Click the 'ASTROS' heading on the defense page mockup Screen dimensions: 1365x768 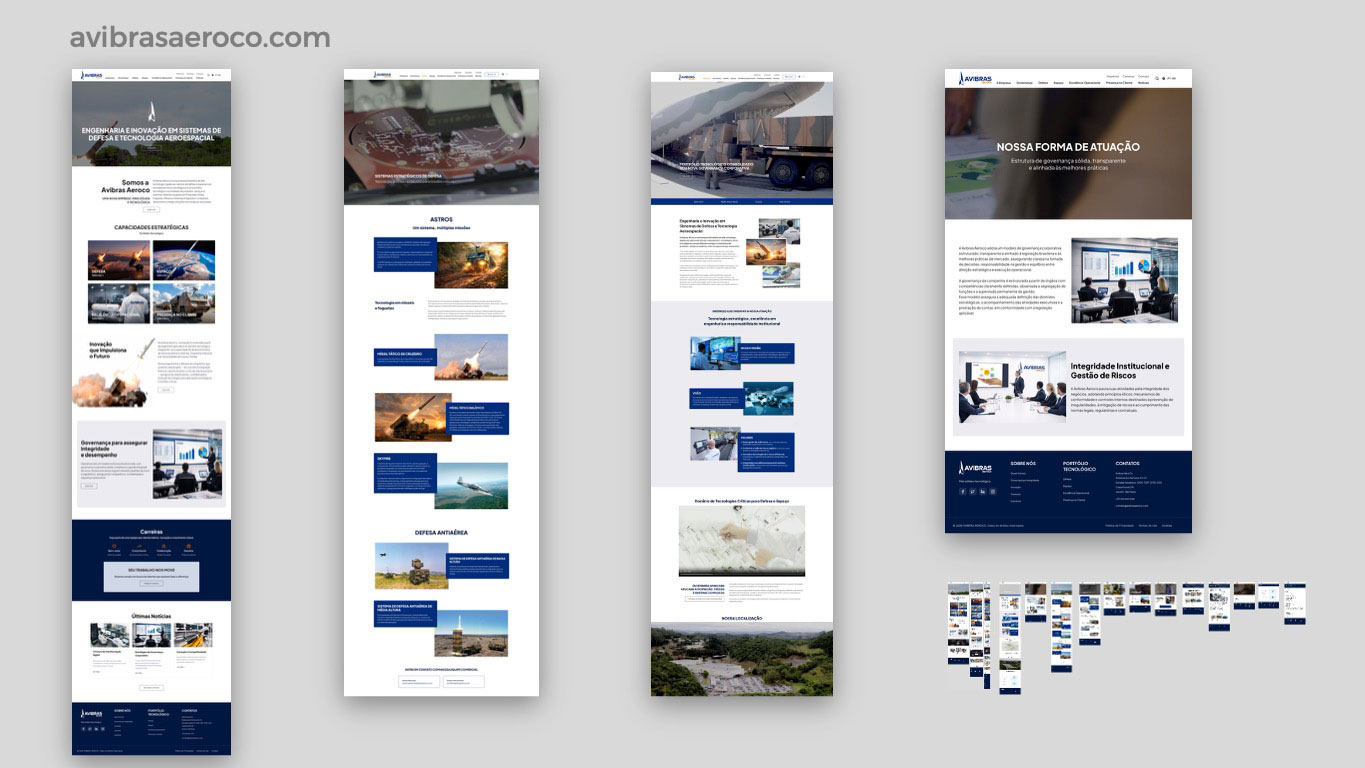[x=441, y=219]
